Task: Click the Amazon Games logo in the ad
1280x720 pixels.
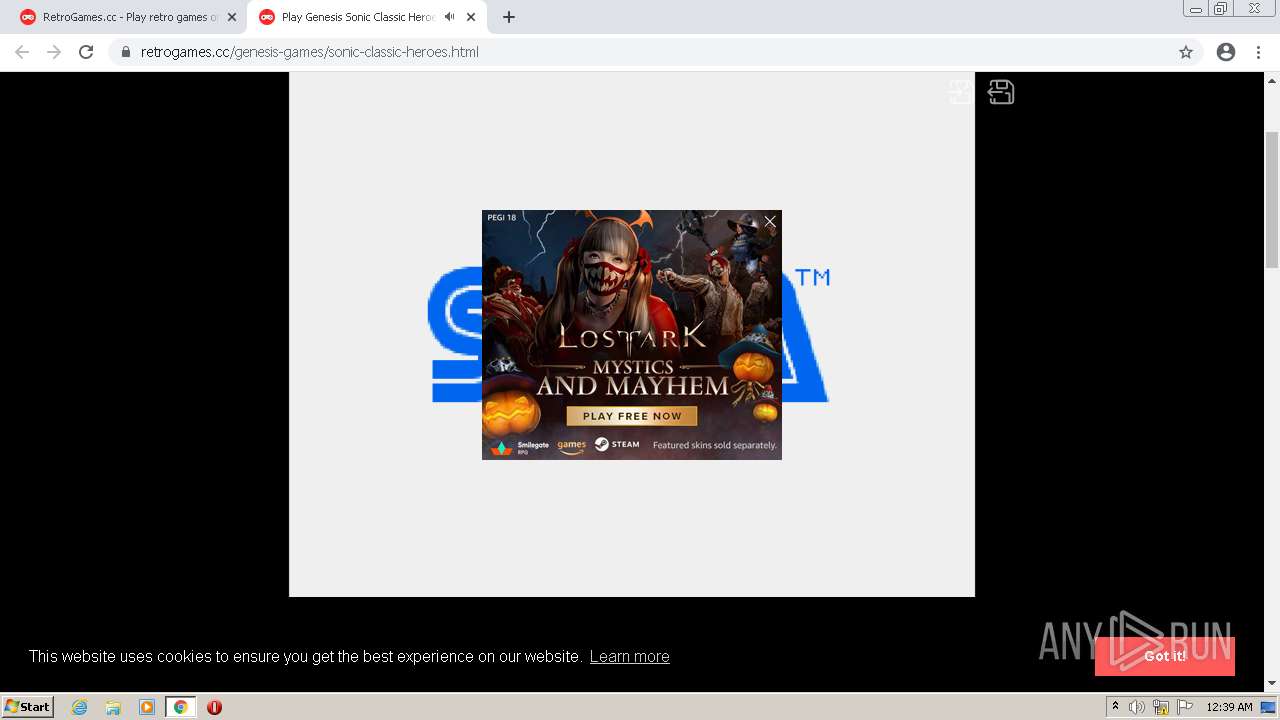Action: [x=571, y=445]
